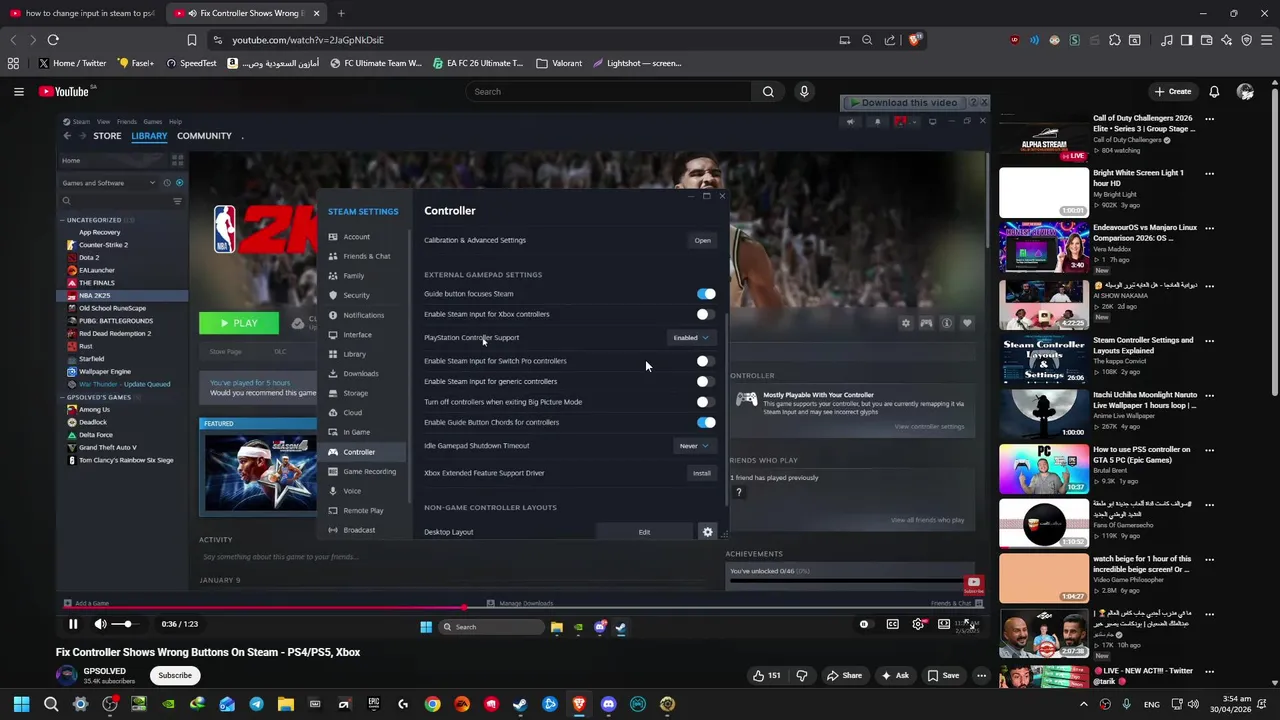The image size is (1280, 720).
Task: Start YouTube voice search microphone
Action: point(804,91)
